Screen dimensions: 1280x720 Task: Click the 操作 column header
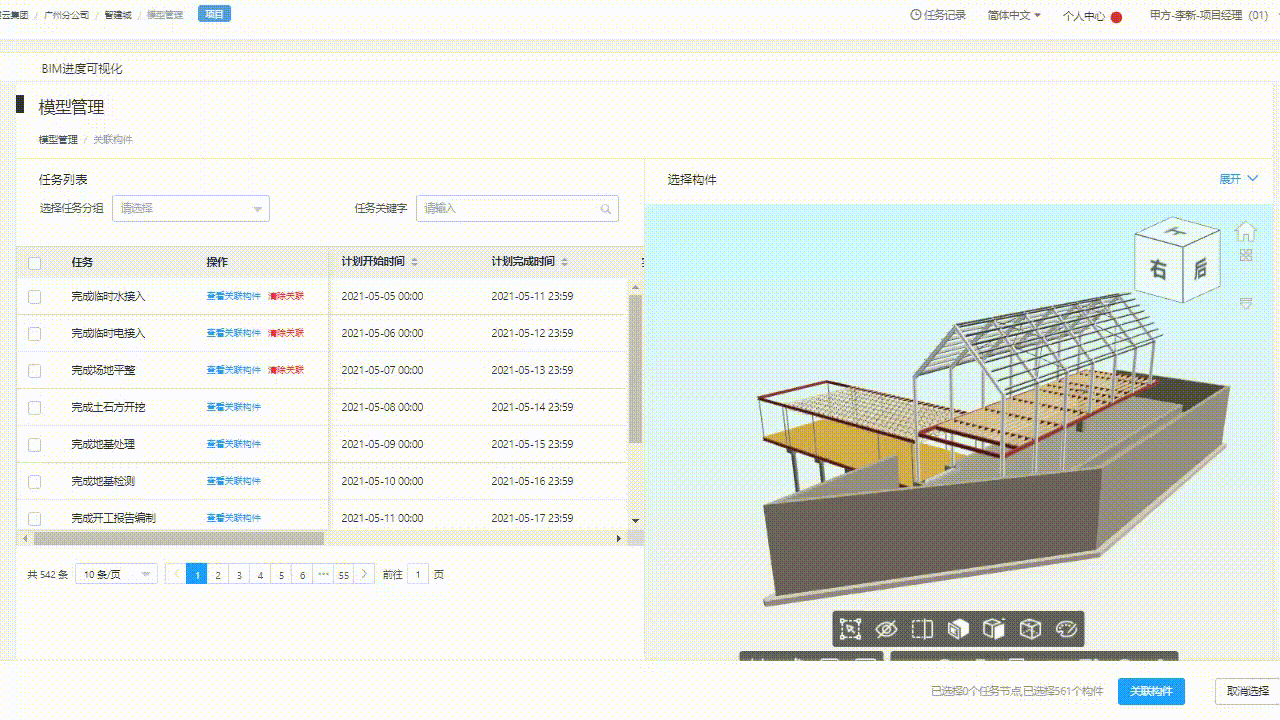217,262
